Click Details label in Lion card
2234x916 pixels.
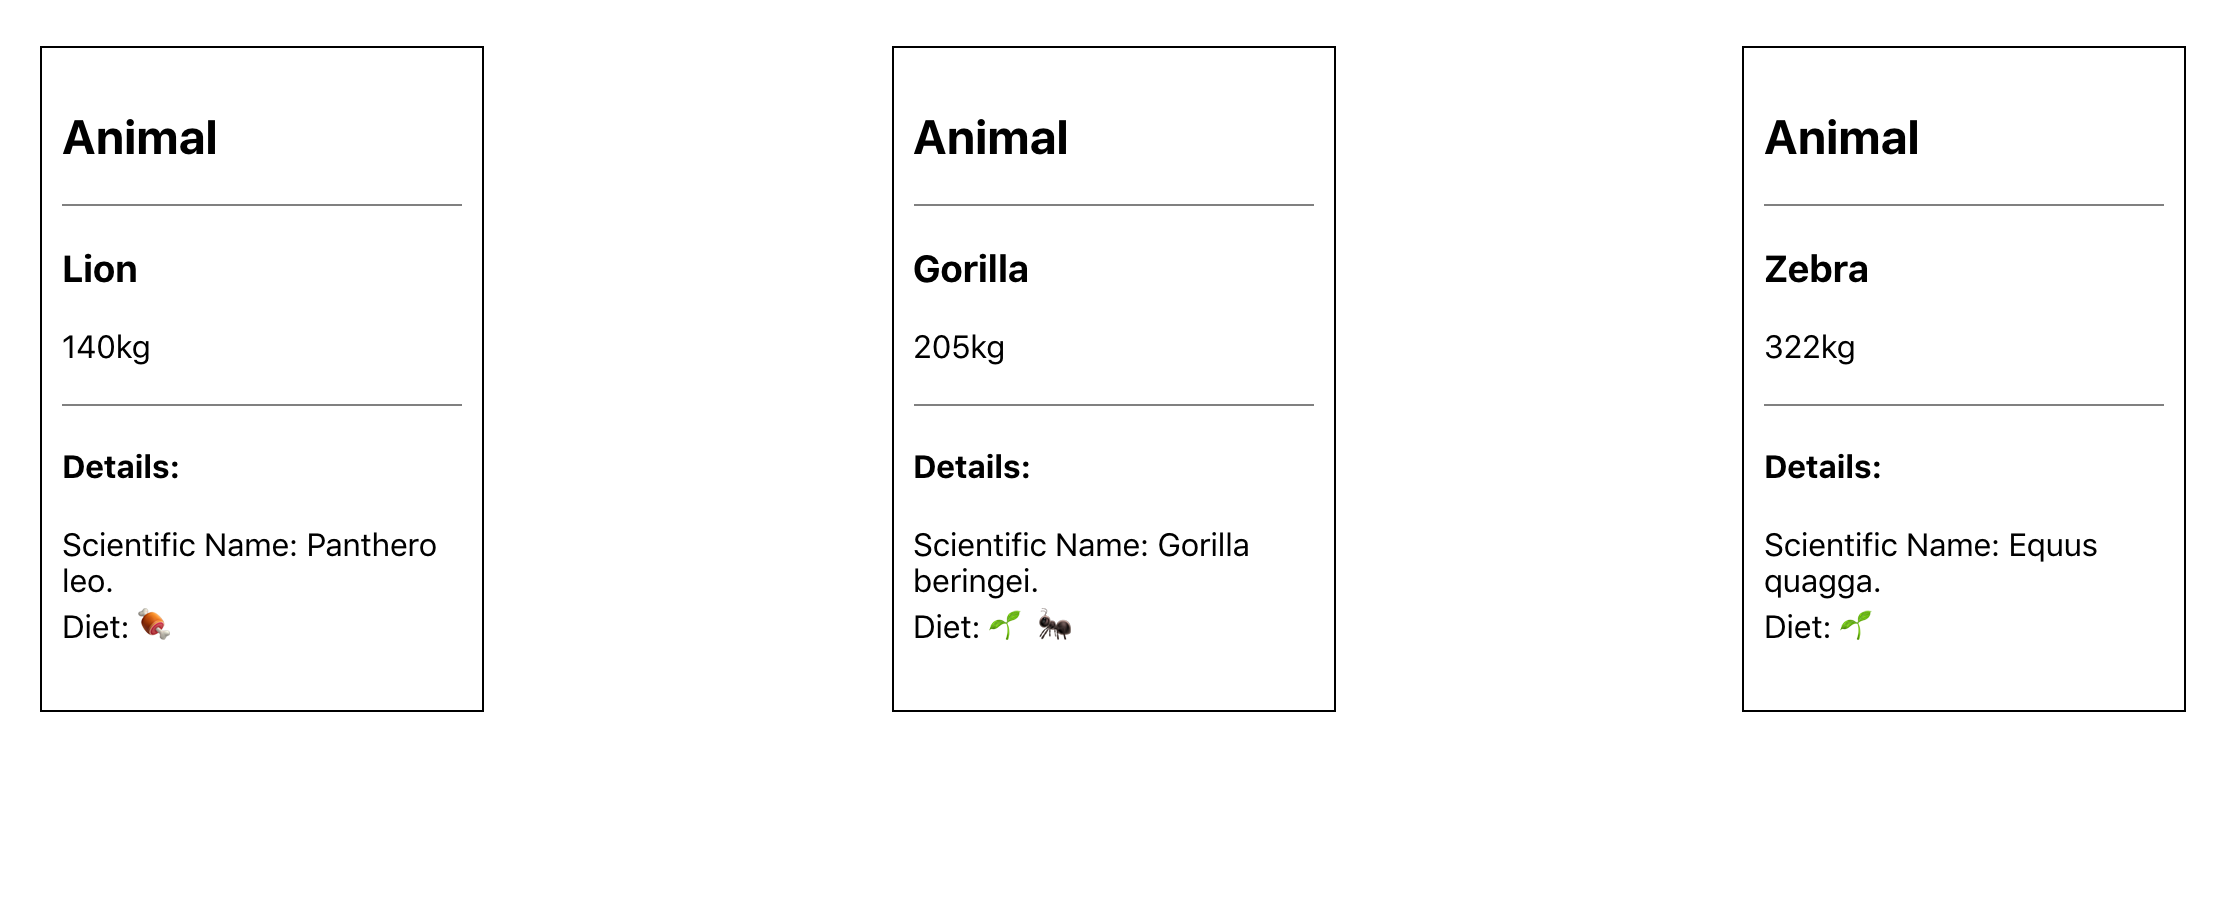(121, 467)
